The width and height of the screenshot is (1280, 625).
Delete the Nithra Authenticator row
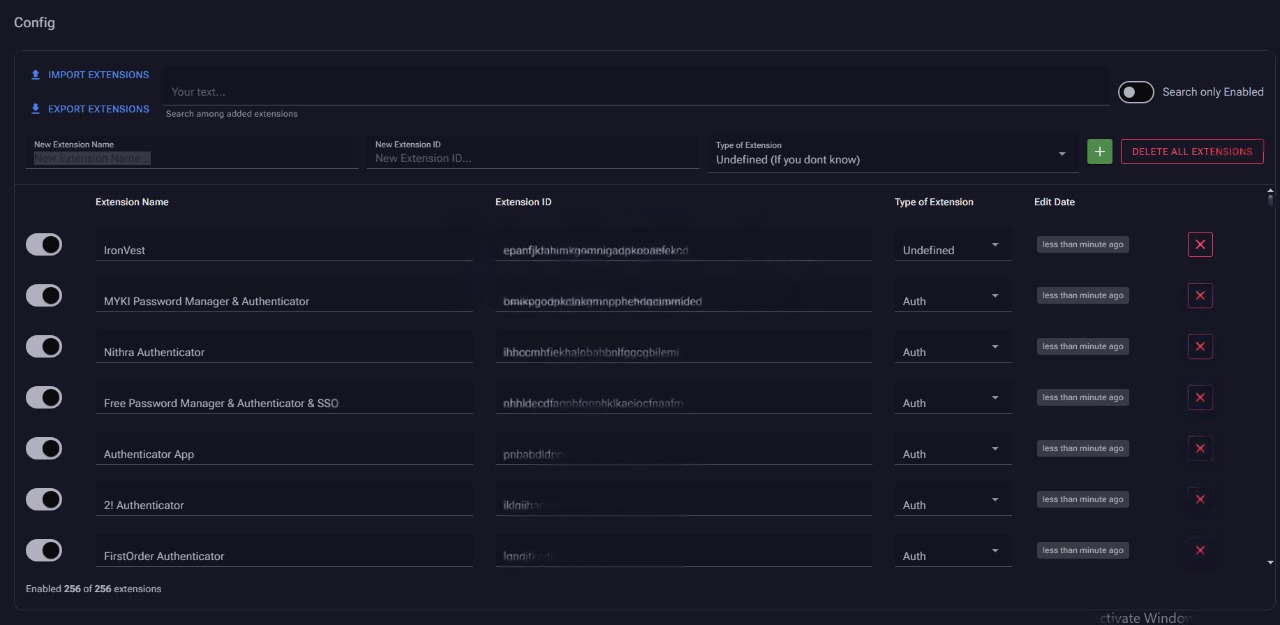click(1200, 346)
